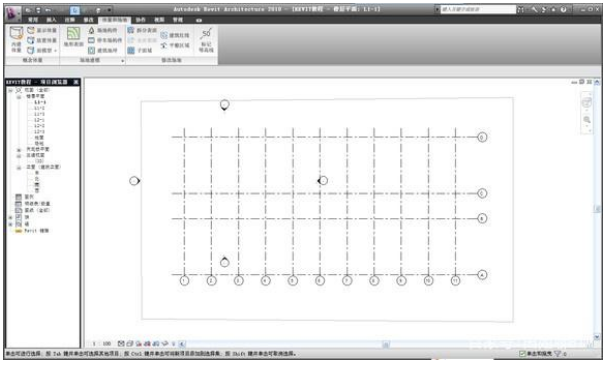Click the Undo button in quick access toolbar
The height and width of the screenshot is (365, 612).
pos(48,10)
